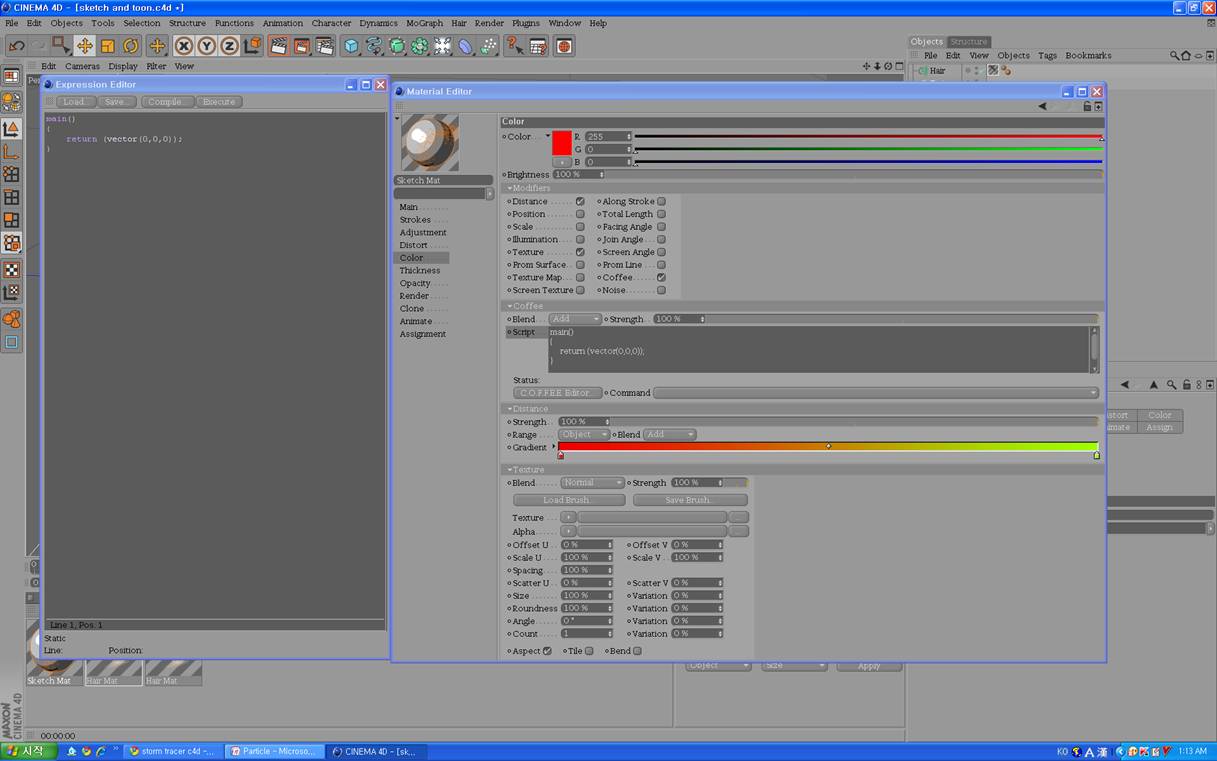Image resolution: width=1217 pixels, height=761 pixels.
Task: Collapse the Texture section
Action: (526, 470)
